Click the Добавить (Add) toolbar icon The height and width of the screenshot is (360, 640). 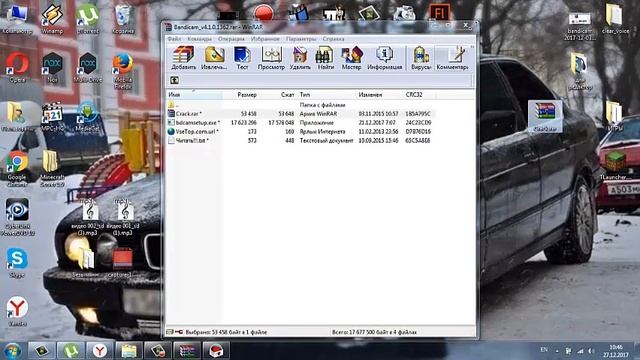pyautogui.click(x=183, y=58)
